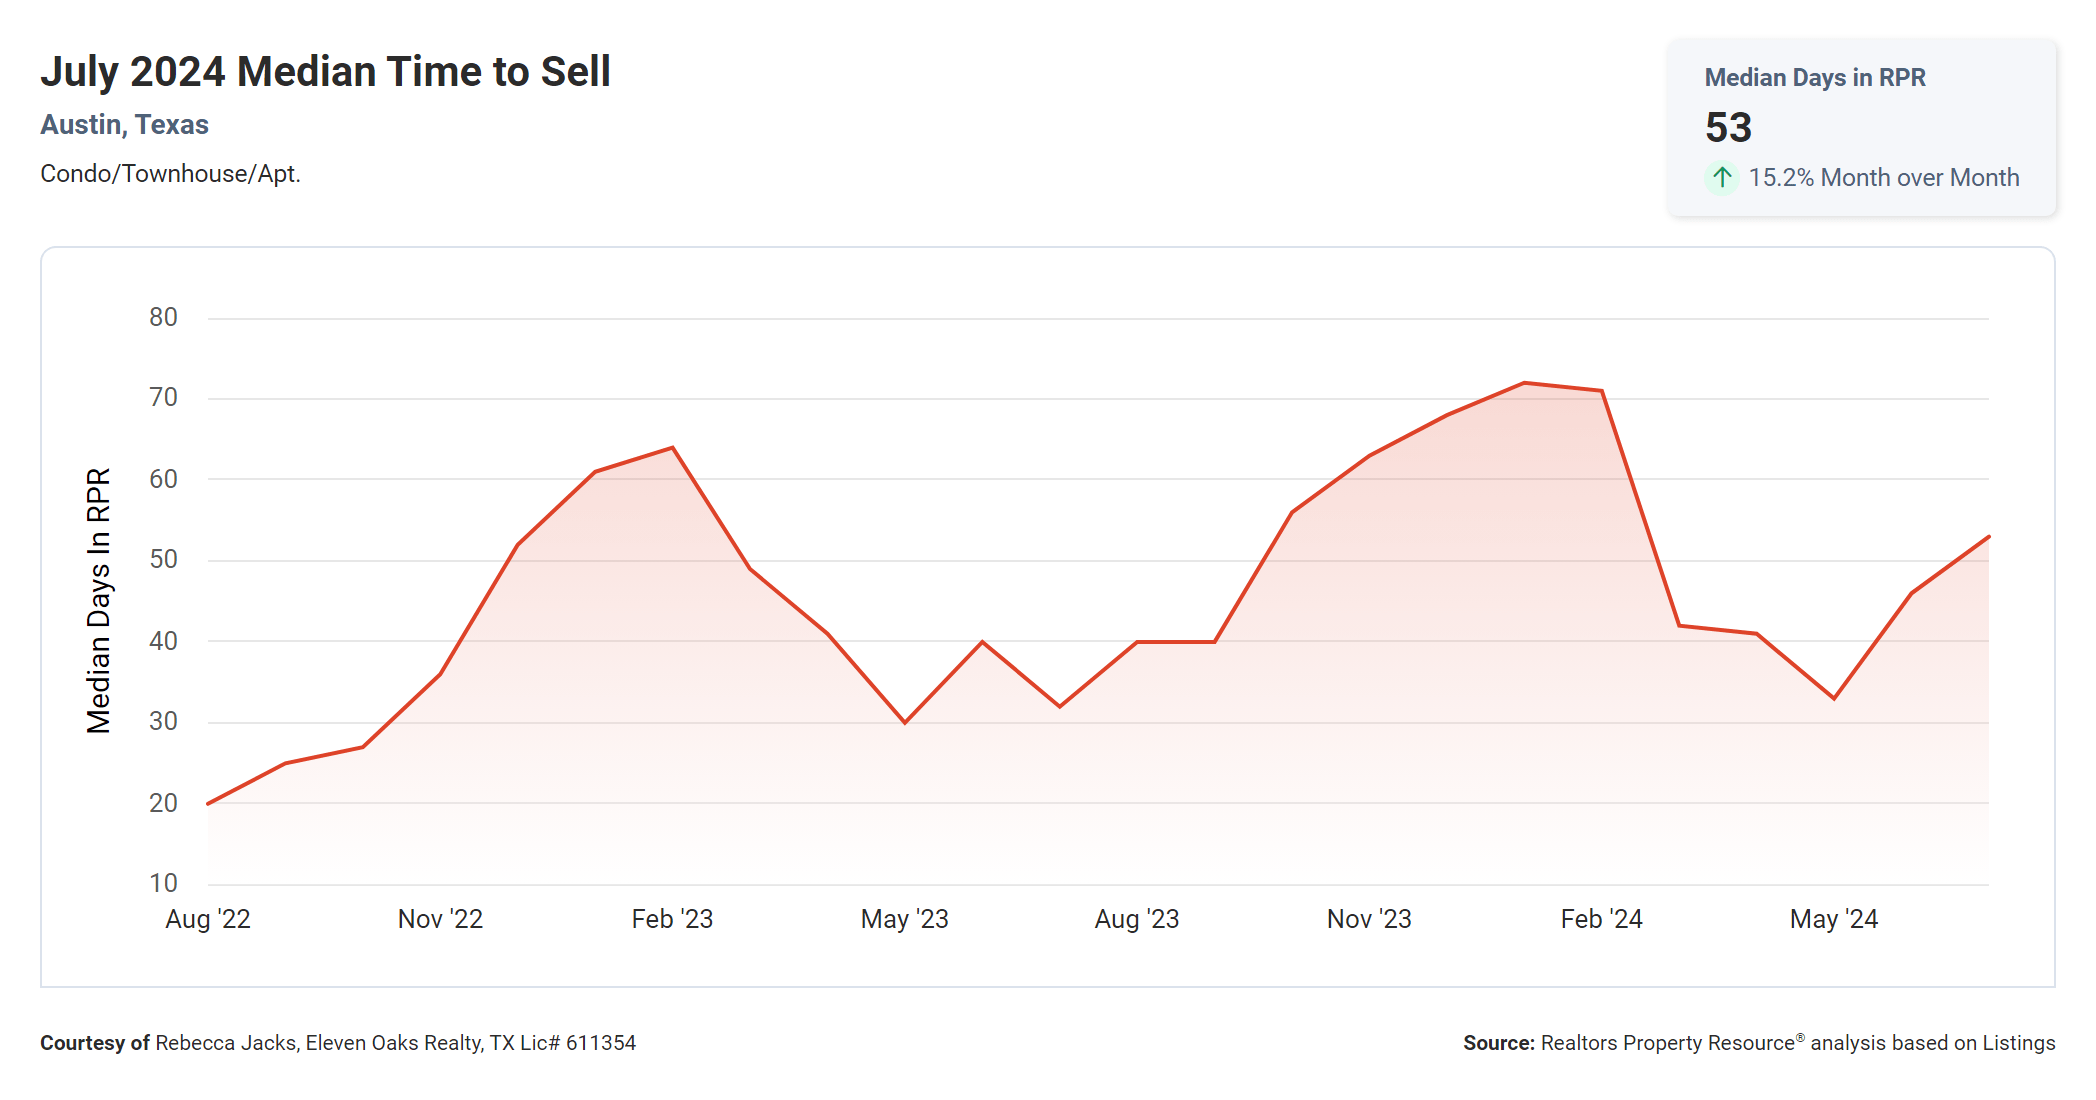Click the chart line peak near Feb '23
2096x1100 pixels.
[672, 448]
